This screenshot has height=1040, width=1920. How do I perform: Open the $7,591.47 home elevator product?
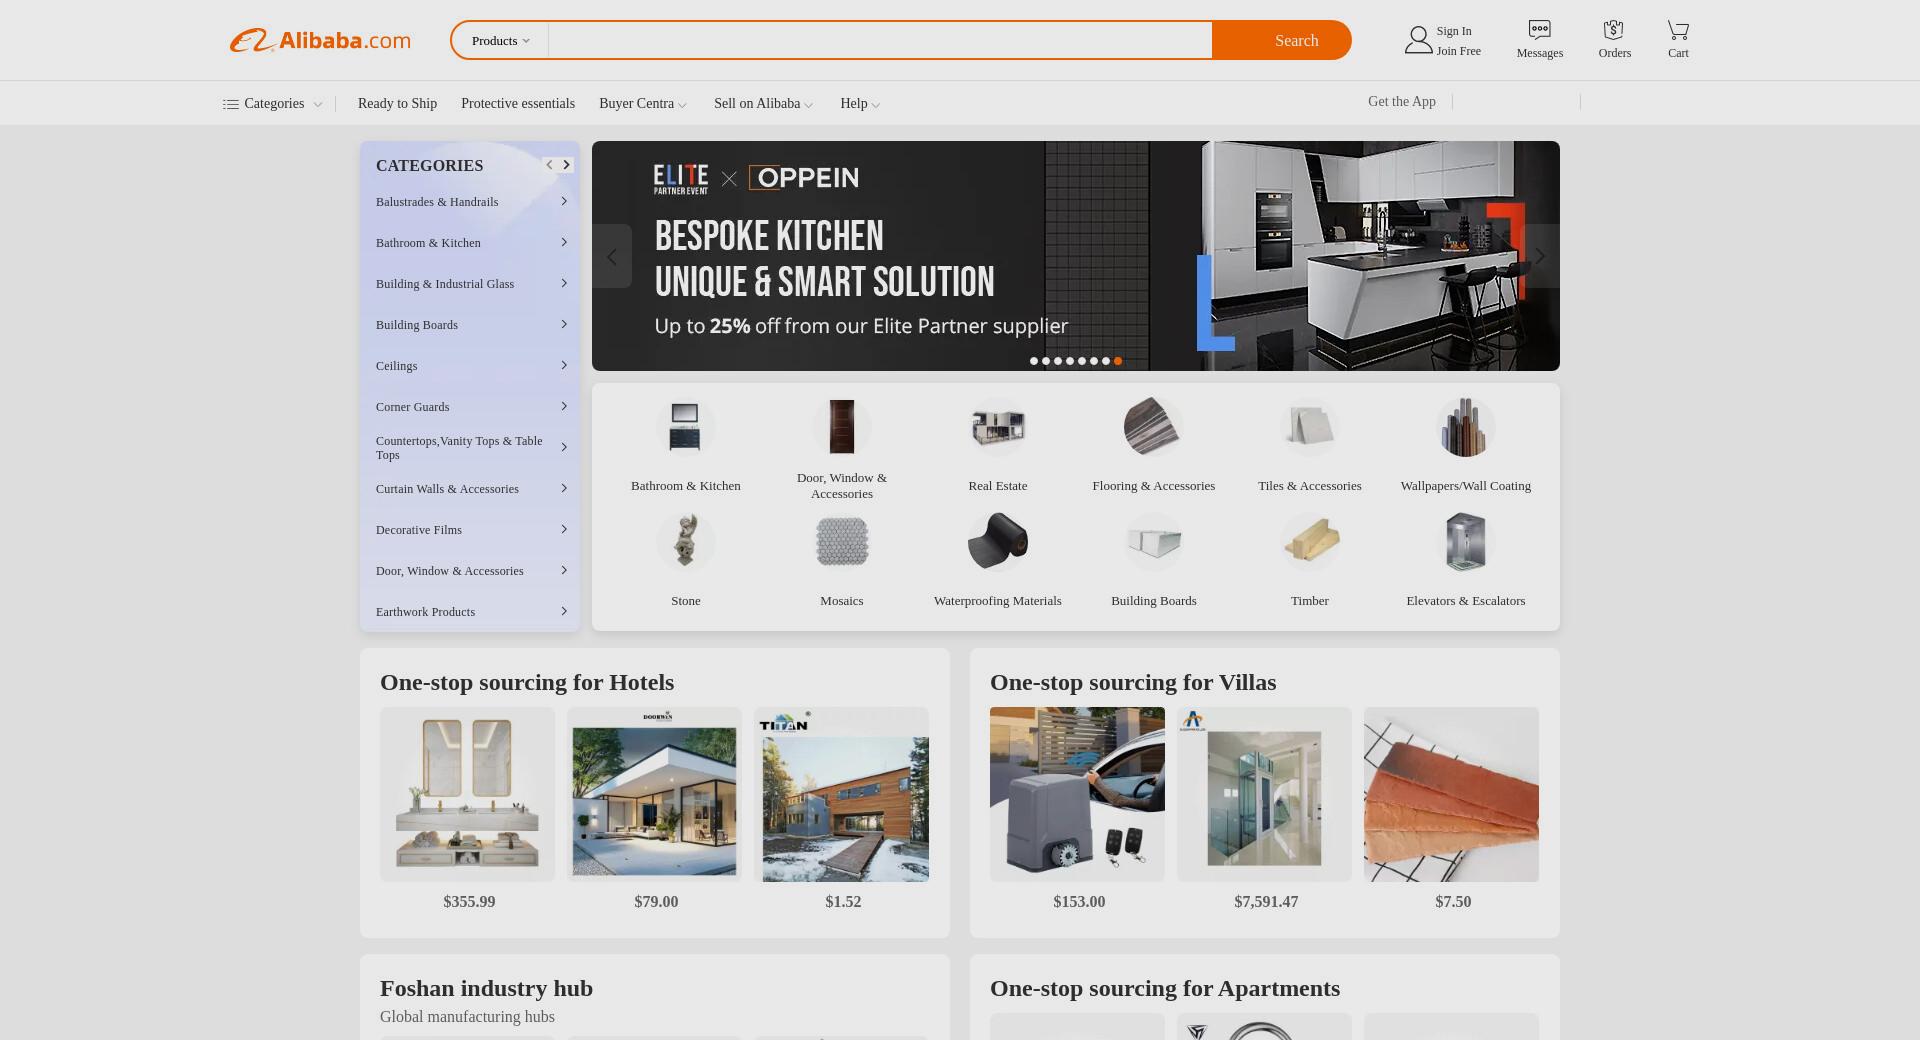click(1264, 795)
